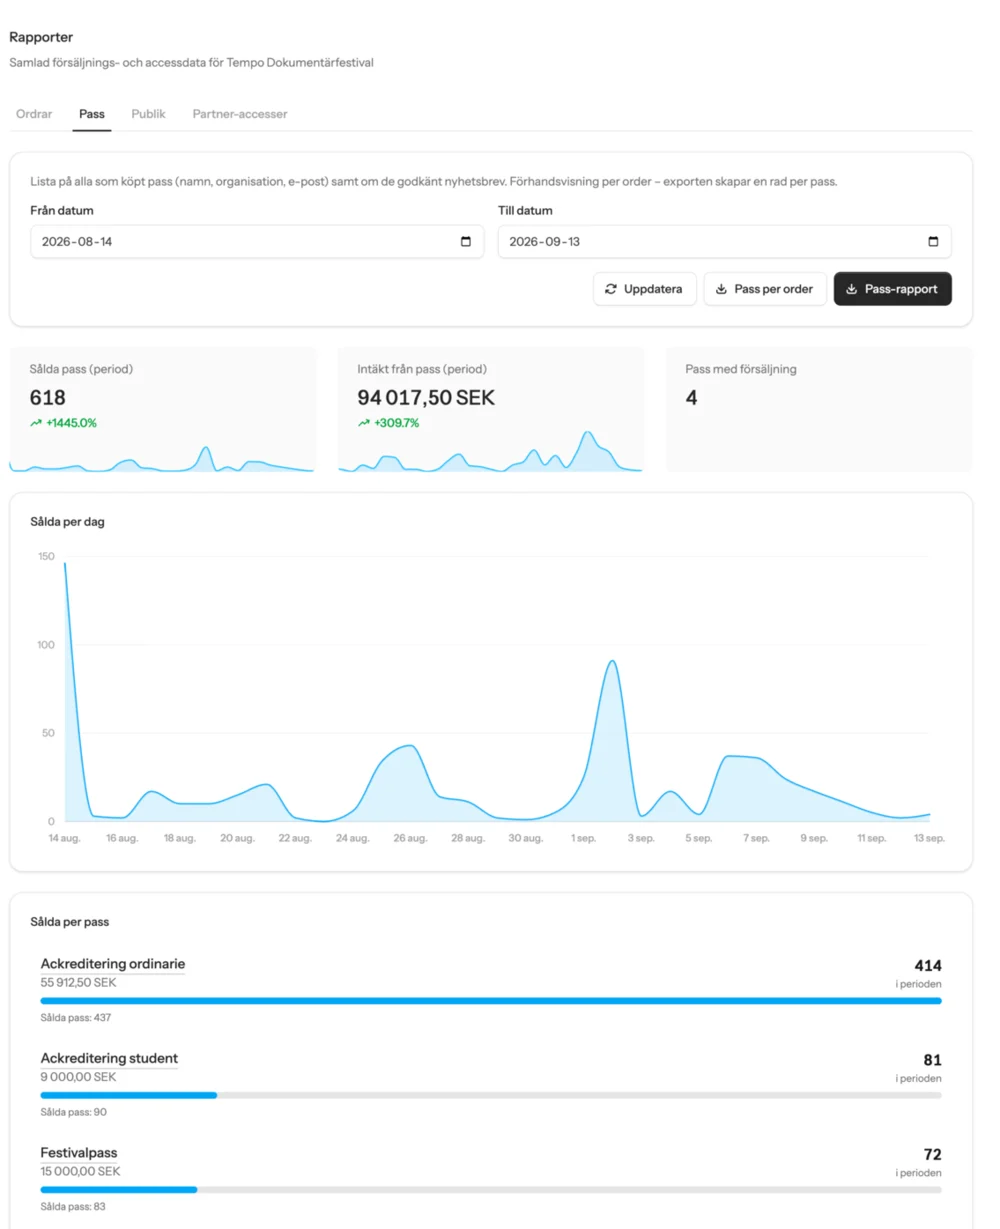Screen dimensions: 1000x1229
Task: Click the Ackreditering student progress bar
Action: coord(491,1095)
